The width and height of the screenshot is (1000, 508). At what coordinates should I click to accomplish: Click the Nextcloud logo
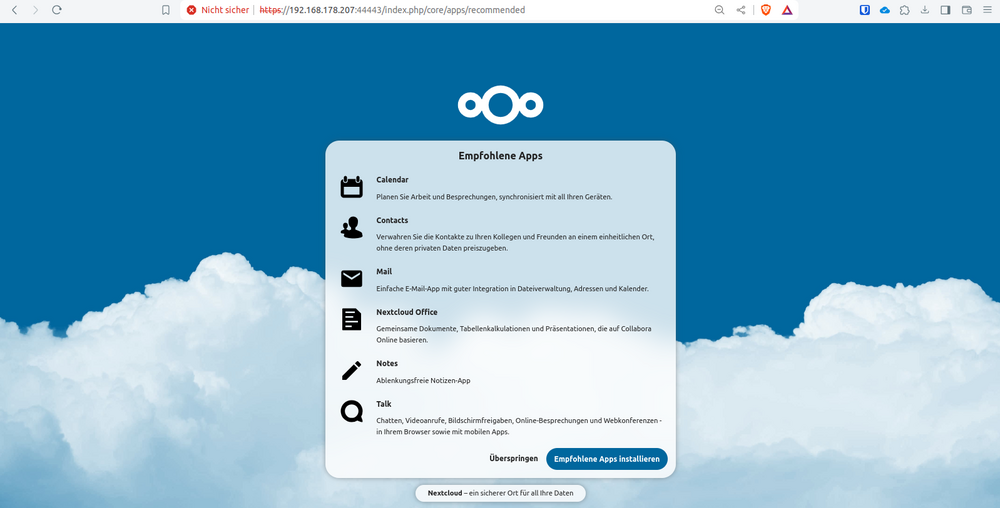501,105
